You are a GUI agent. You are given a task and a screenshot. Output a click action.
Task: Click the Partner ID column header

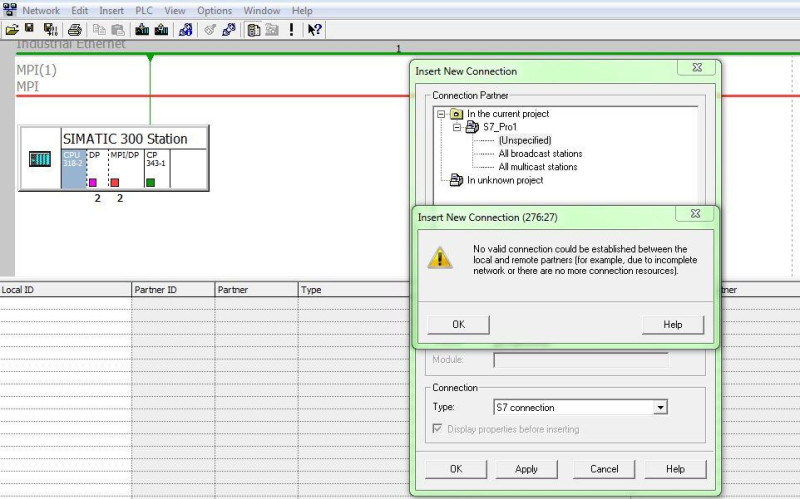click(x=173, y=290)
